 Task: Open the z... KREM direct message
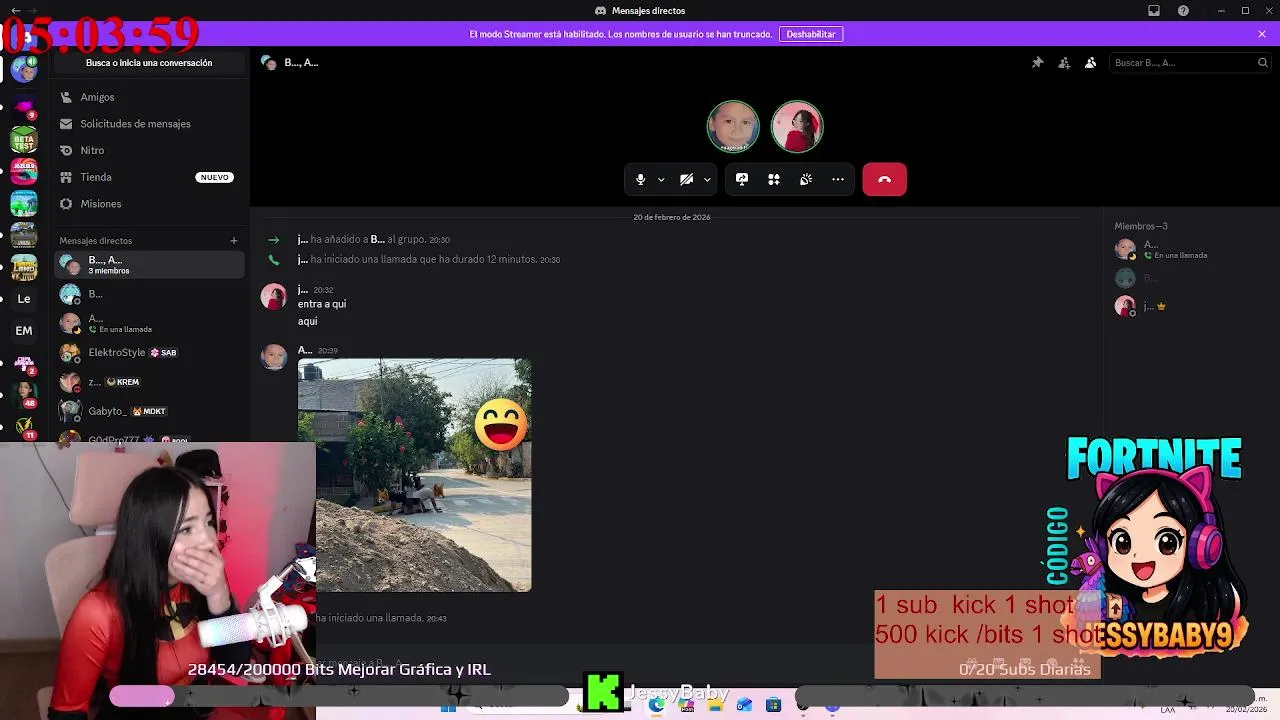(149, 382)
